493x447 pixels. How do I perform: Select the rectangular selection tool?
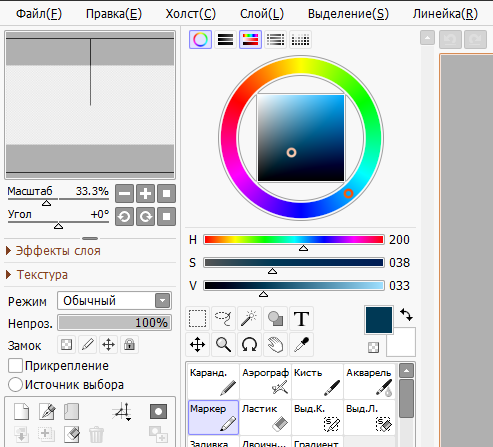coord(198,318)
